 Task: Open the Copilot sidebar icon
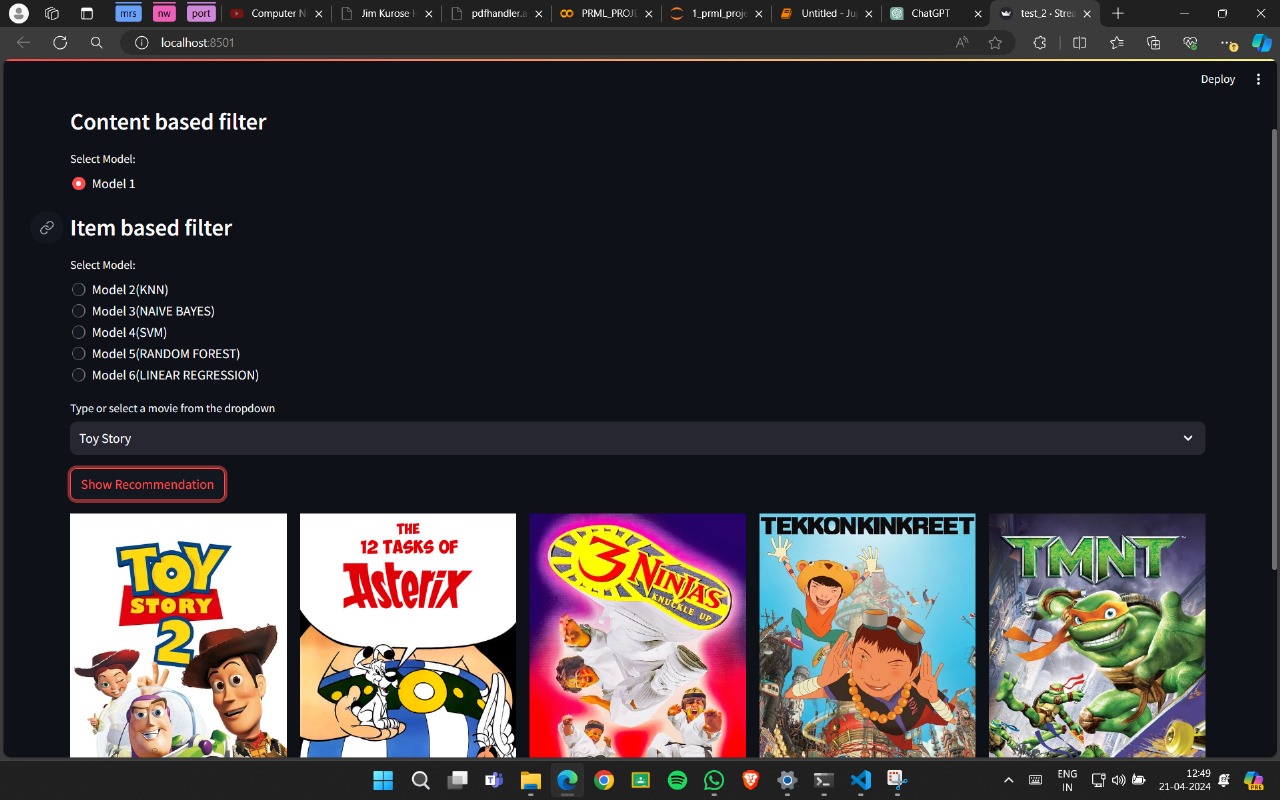[x=1262, y=43]
